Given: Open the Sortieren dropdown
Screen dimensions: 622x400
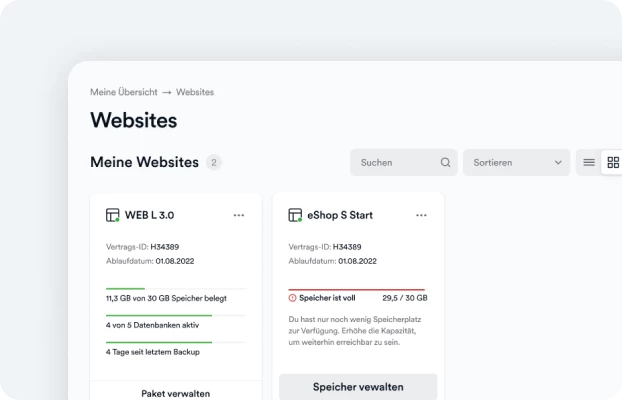Looking at the screenshot, I should pos(516,162).
